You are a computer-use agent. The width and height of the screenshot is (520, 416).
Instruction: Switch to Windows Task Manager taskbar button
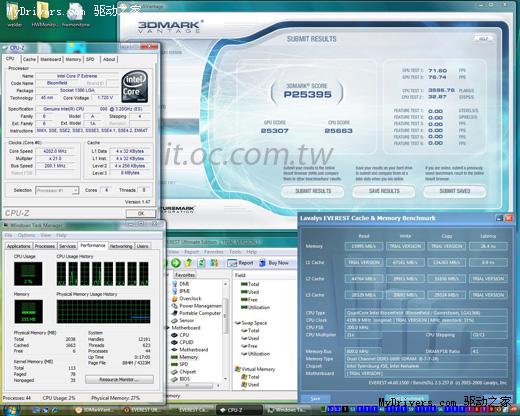pos(286,410)
